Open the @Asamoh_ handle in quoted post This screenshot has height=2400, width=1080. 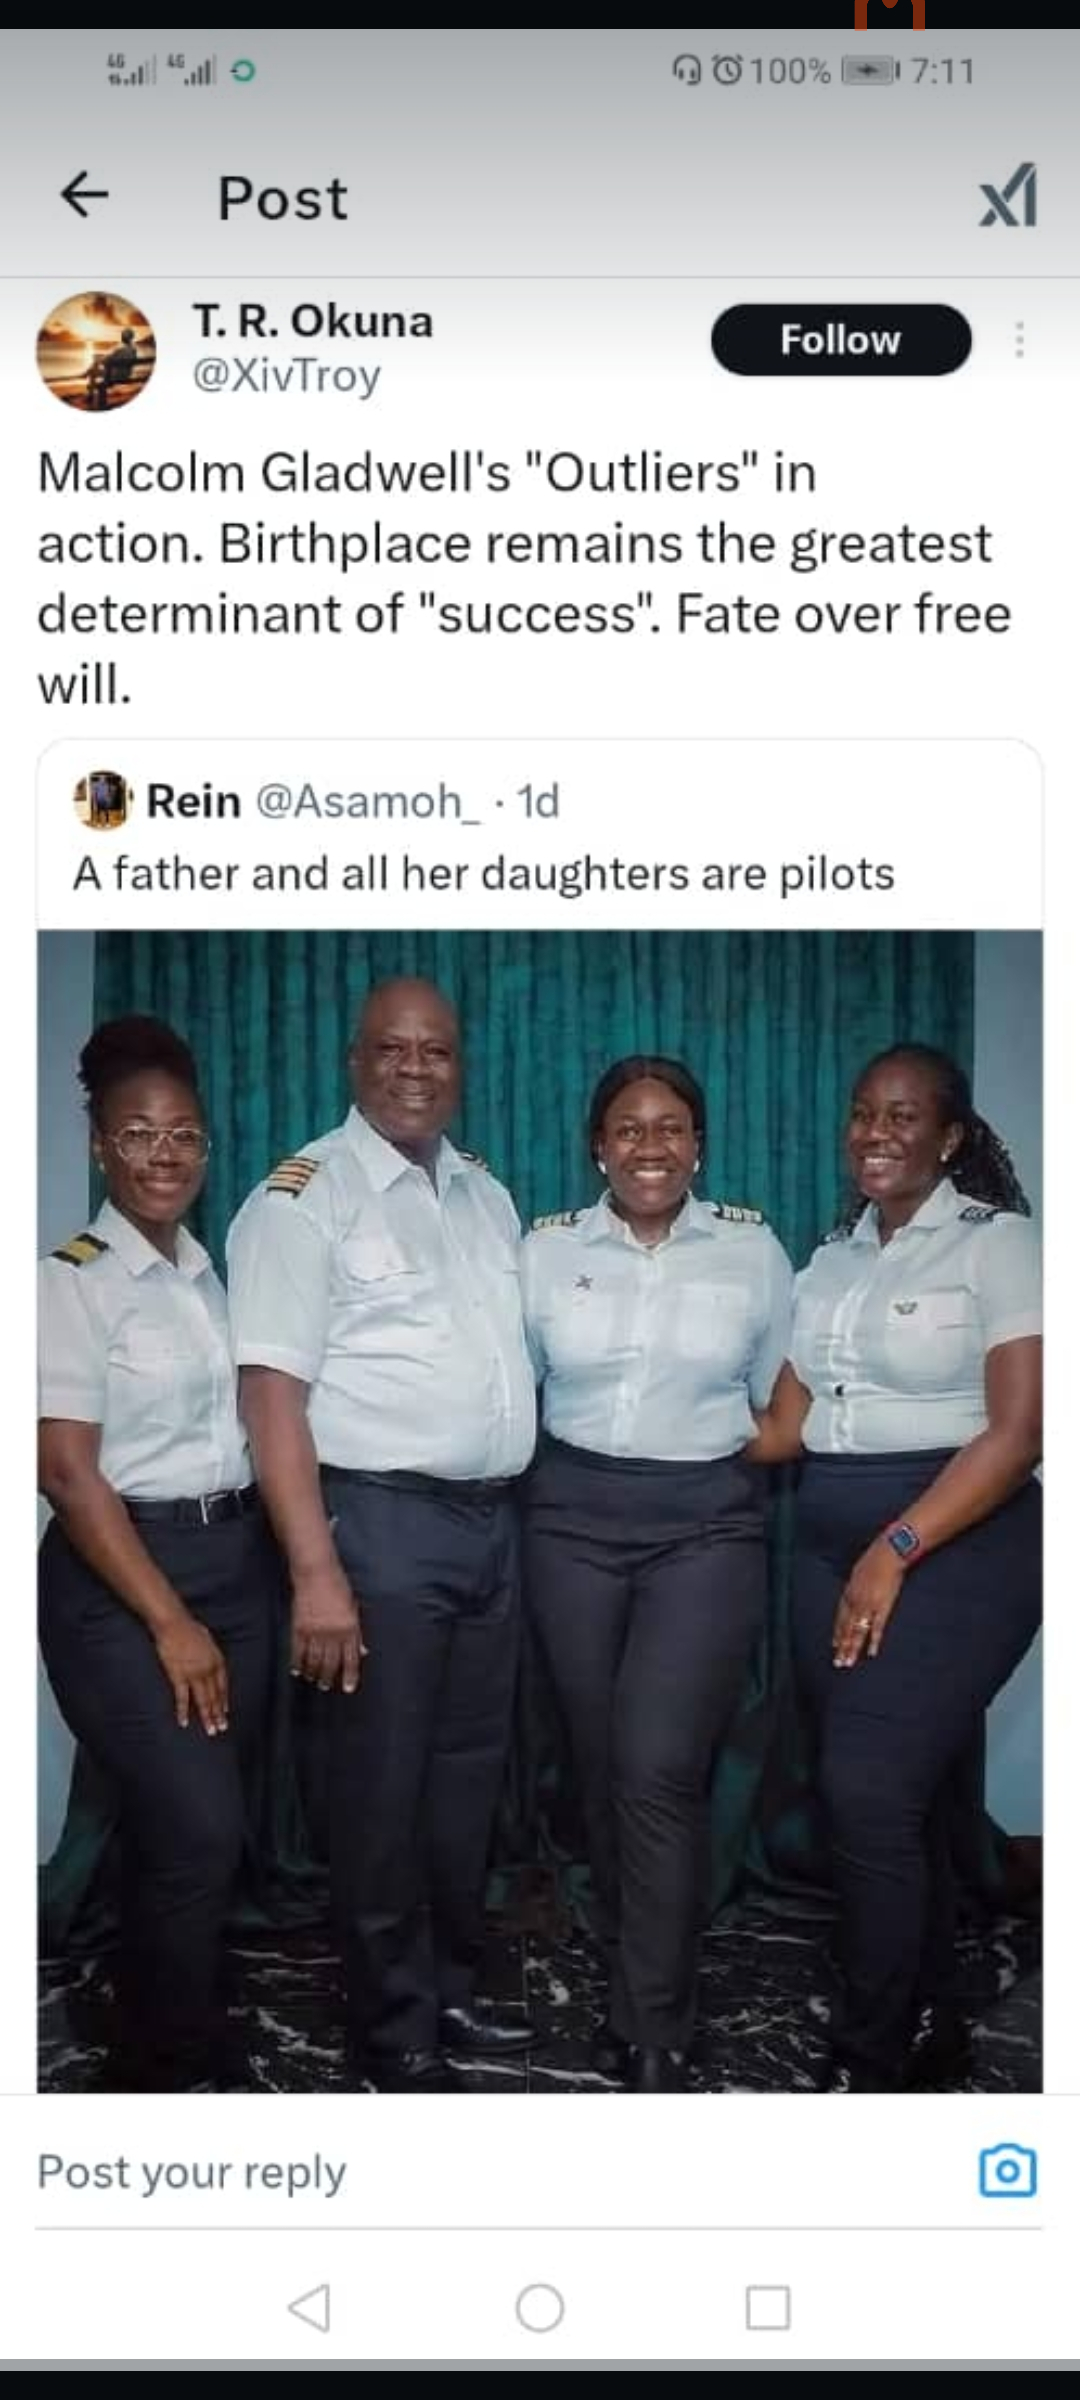[x=369, y=802]
